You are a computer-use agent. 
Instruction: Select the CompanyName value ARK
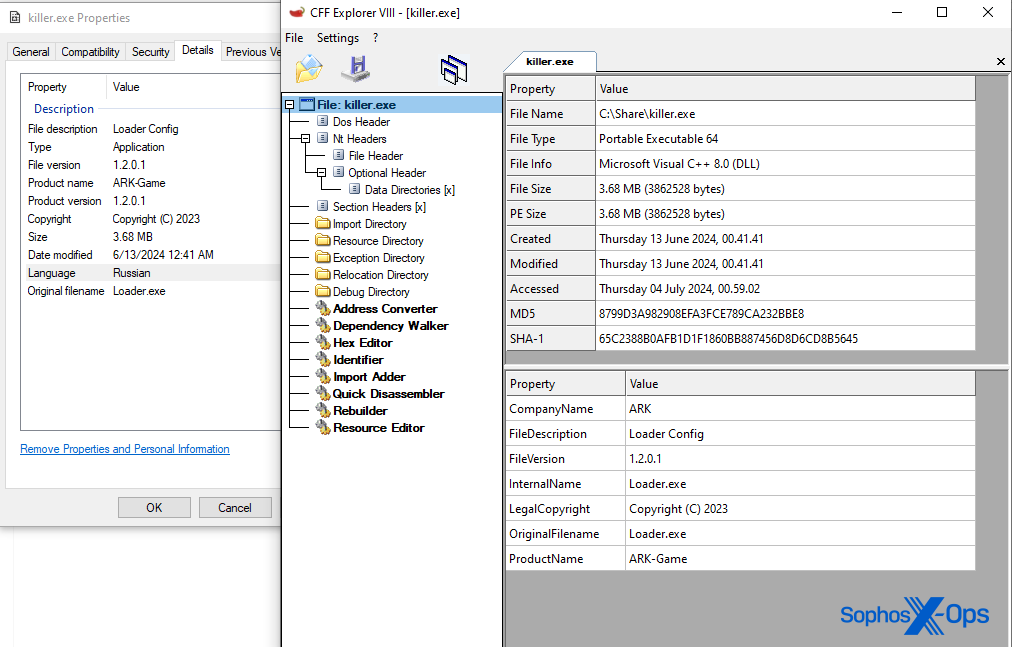tap(800, 409)
